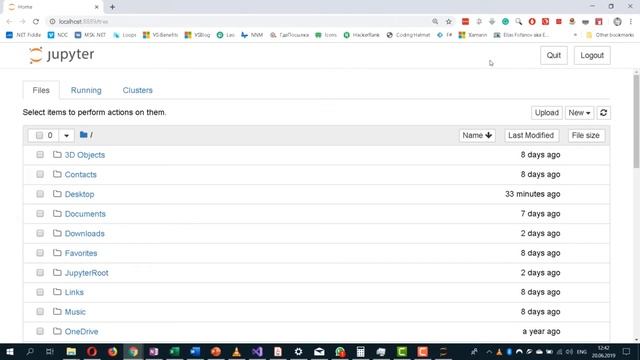The height and width of the screenshot is (360, 640).
Task: Sort files by Name
Action: (x=477, y=135)
